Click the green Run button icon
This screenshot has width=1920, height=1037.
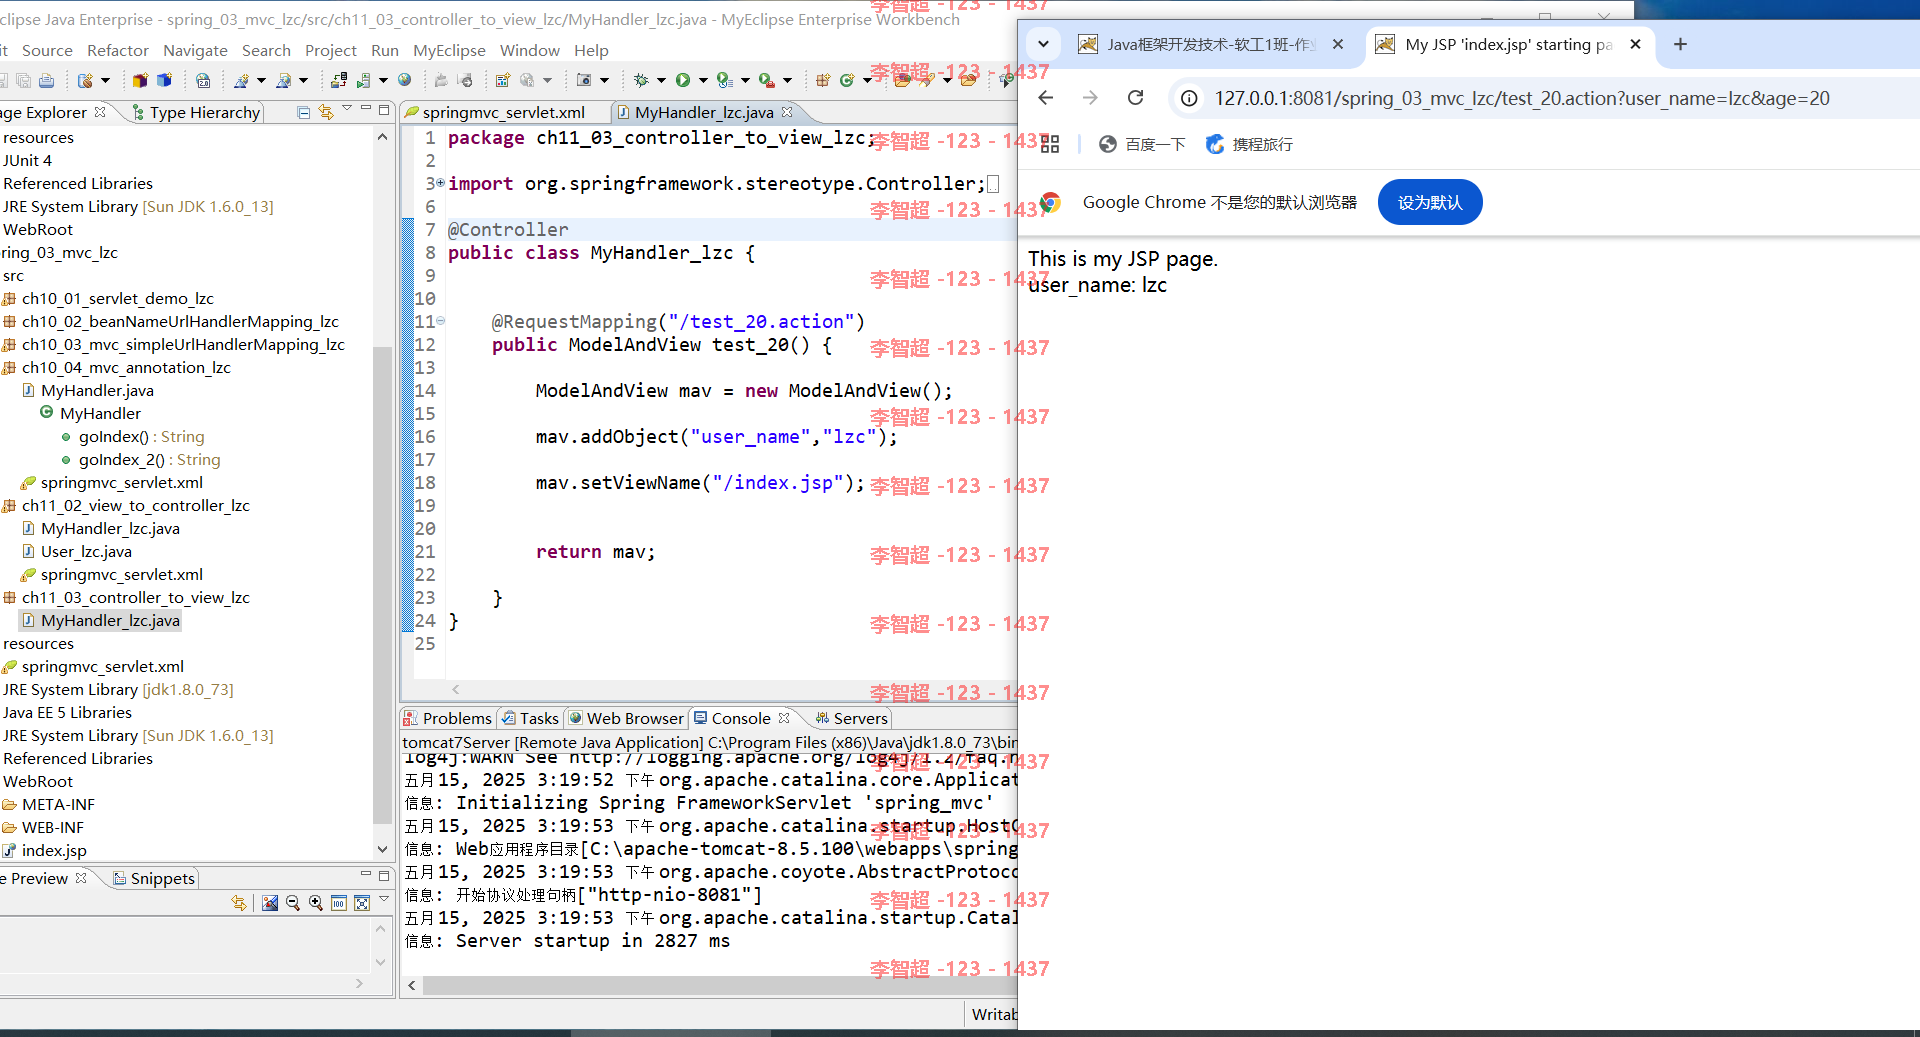point(682,80)
